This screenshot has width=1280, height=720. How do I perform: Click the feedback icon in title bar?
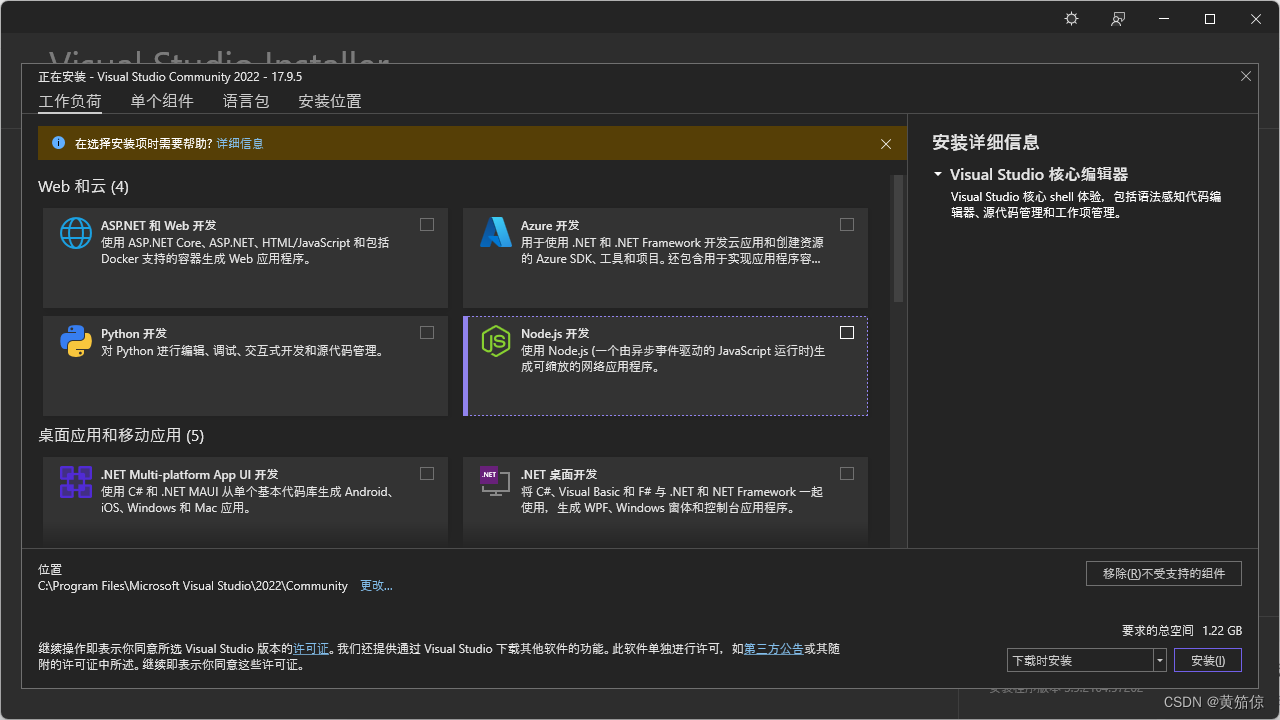[1118, 19]
